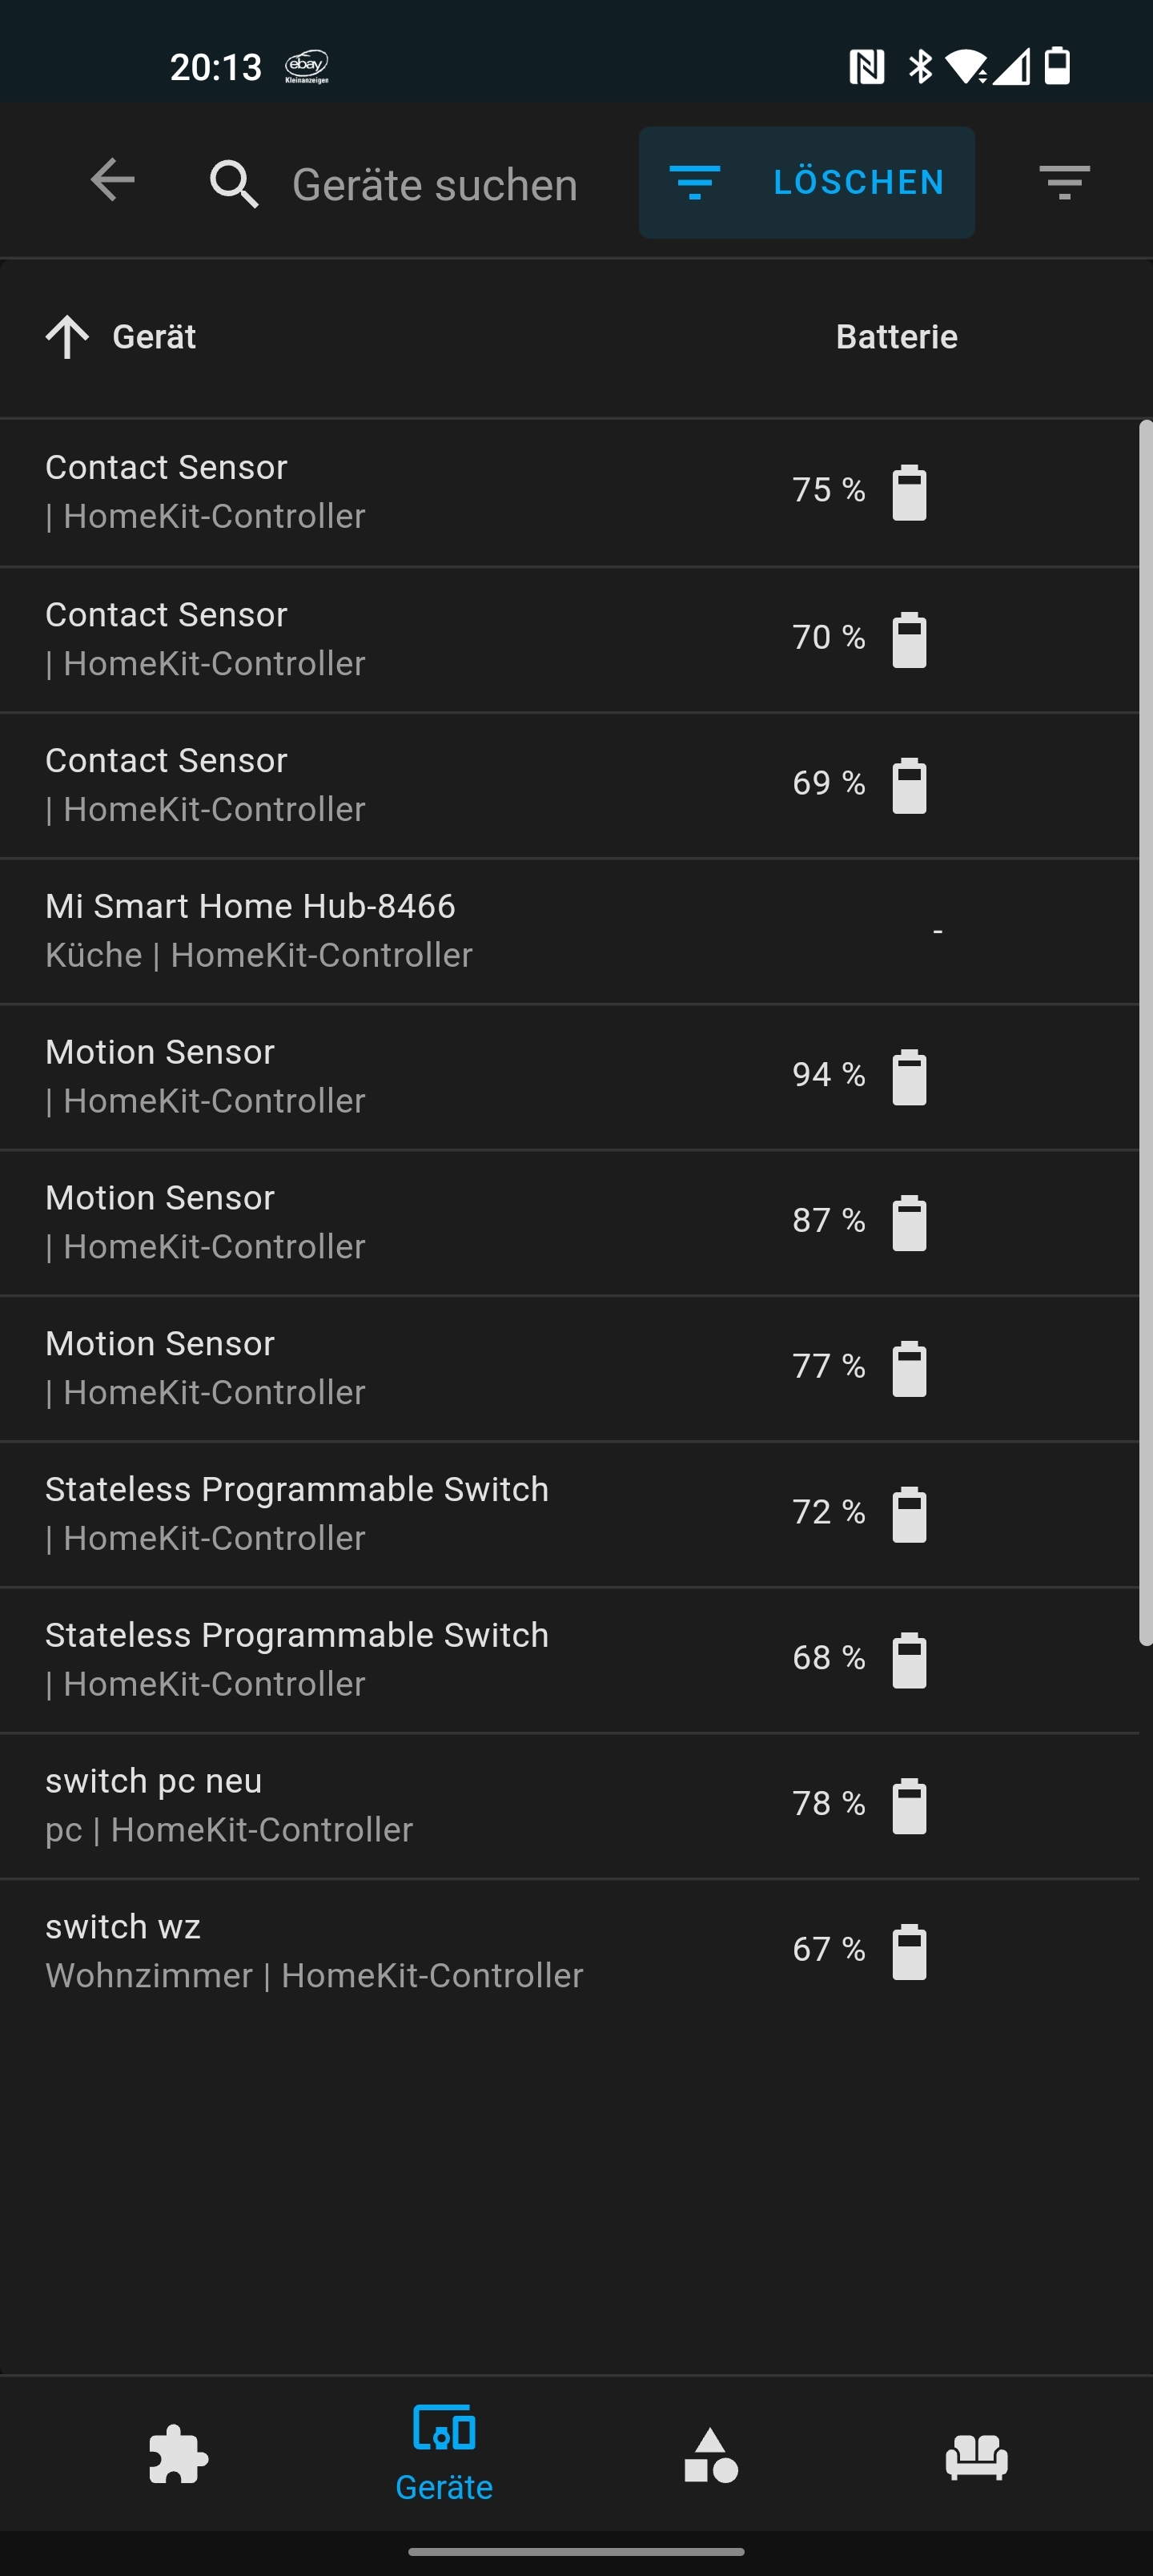Open the switch wz device row
Viewport: 1153px width, 2576px height.
point(570,1951)
